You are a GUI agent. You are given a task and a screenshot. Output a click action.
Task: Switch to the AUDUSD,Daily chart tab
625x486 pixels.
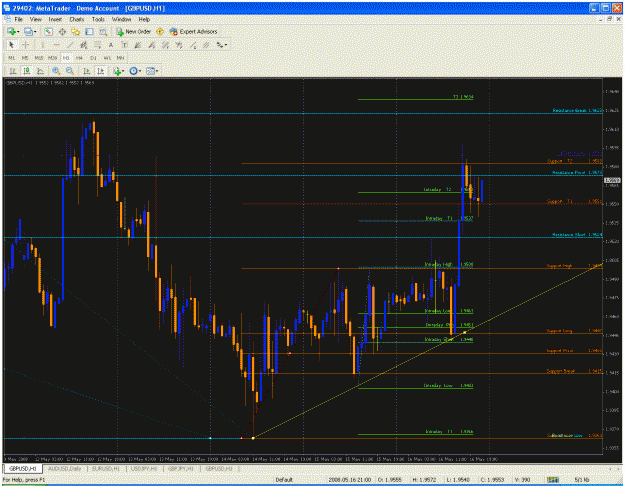click(x=65, y=469)
